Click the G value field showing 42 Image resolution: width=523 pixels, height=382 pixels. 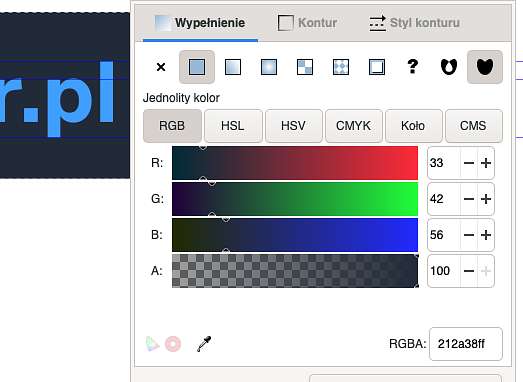(x=444, y=199)
